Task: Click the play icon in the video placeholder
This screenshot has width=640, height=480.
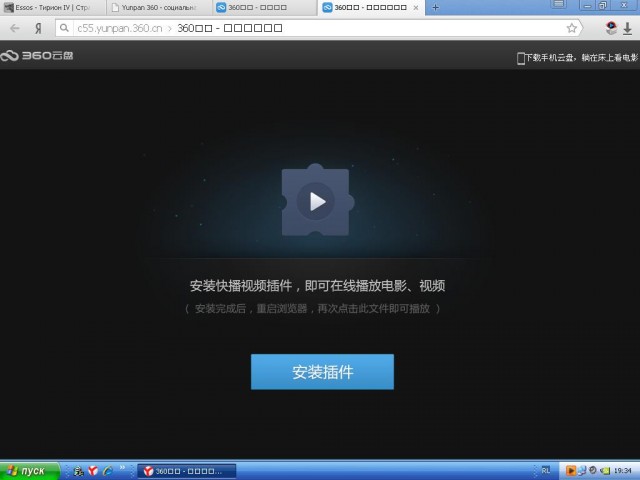Action: tap(317, 202)
